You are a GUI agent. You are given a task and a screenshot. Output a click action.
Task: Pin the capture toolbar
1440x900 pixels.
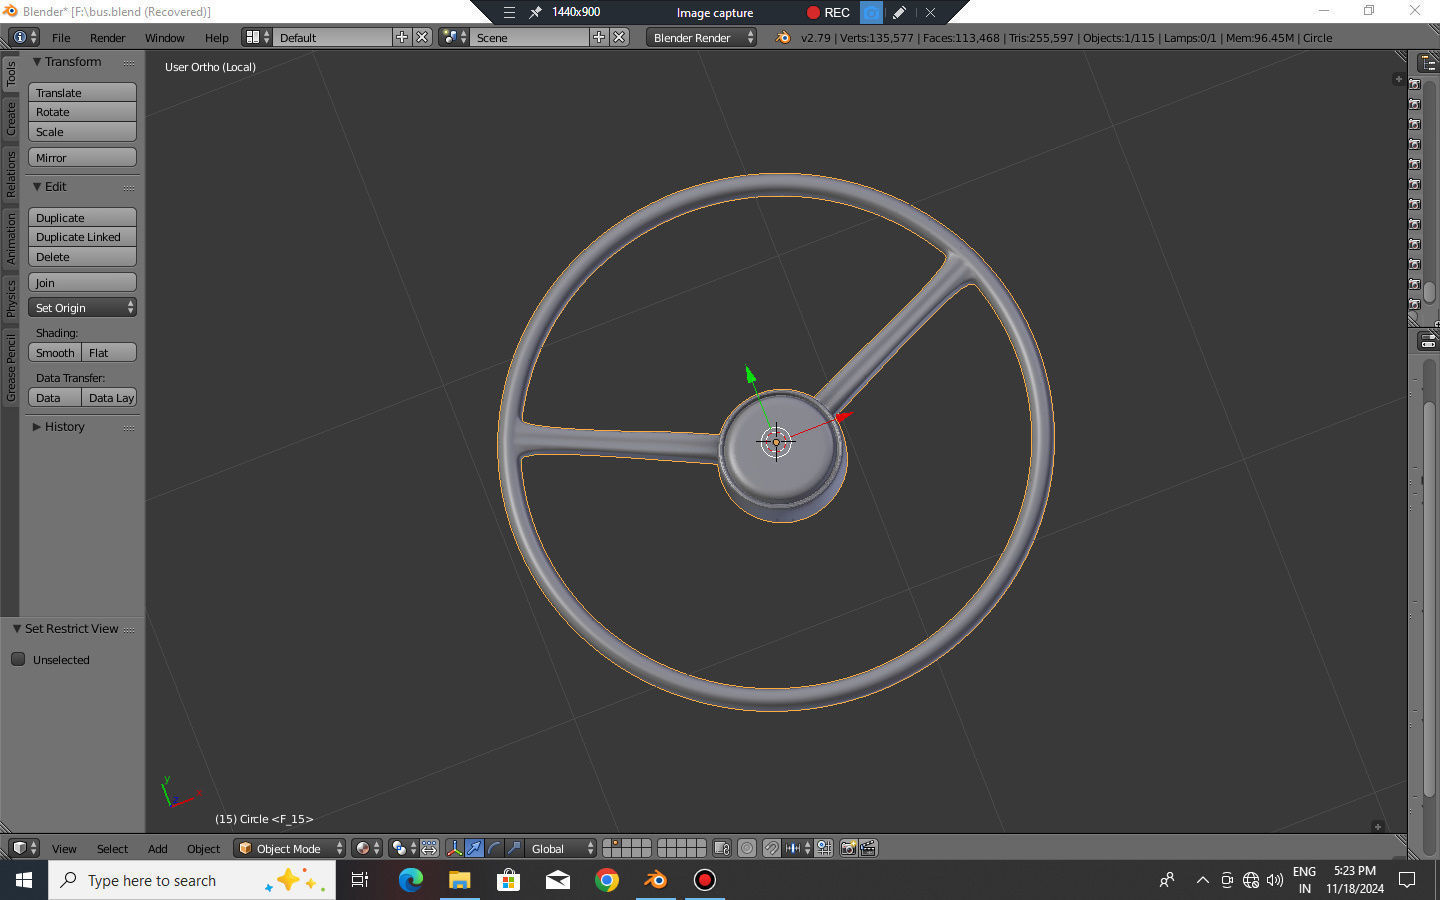[x=536, y=12]
